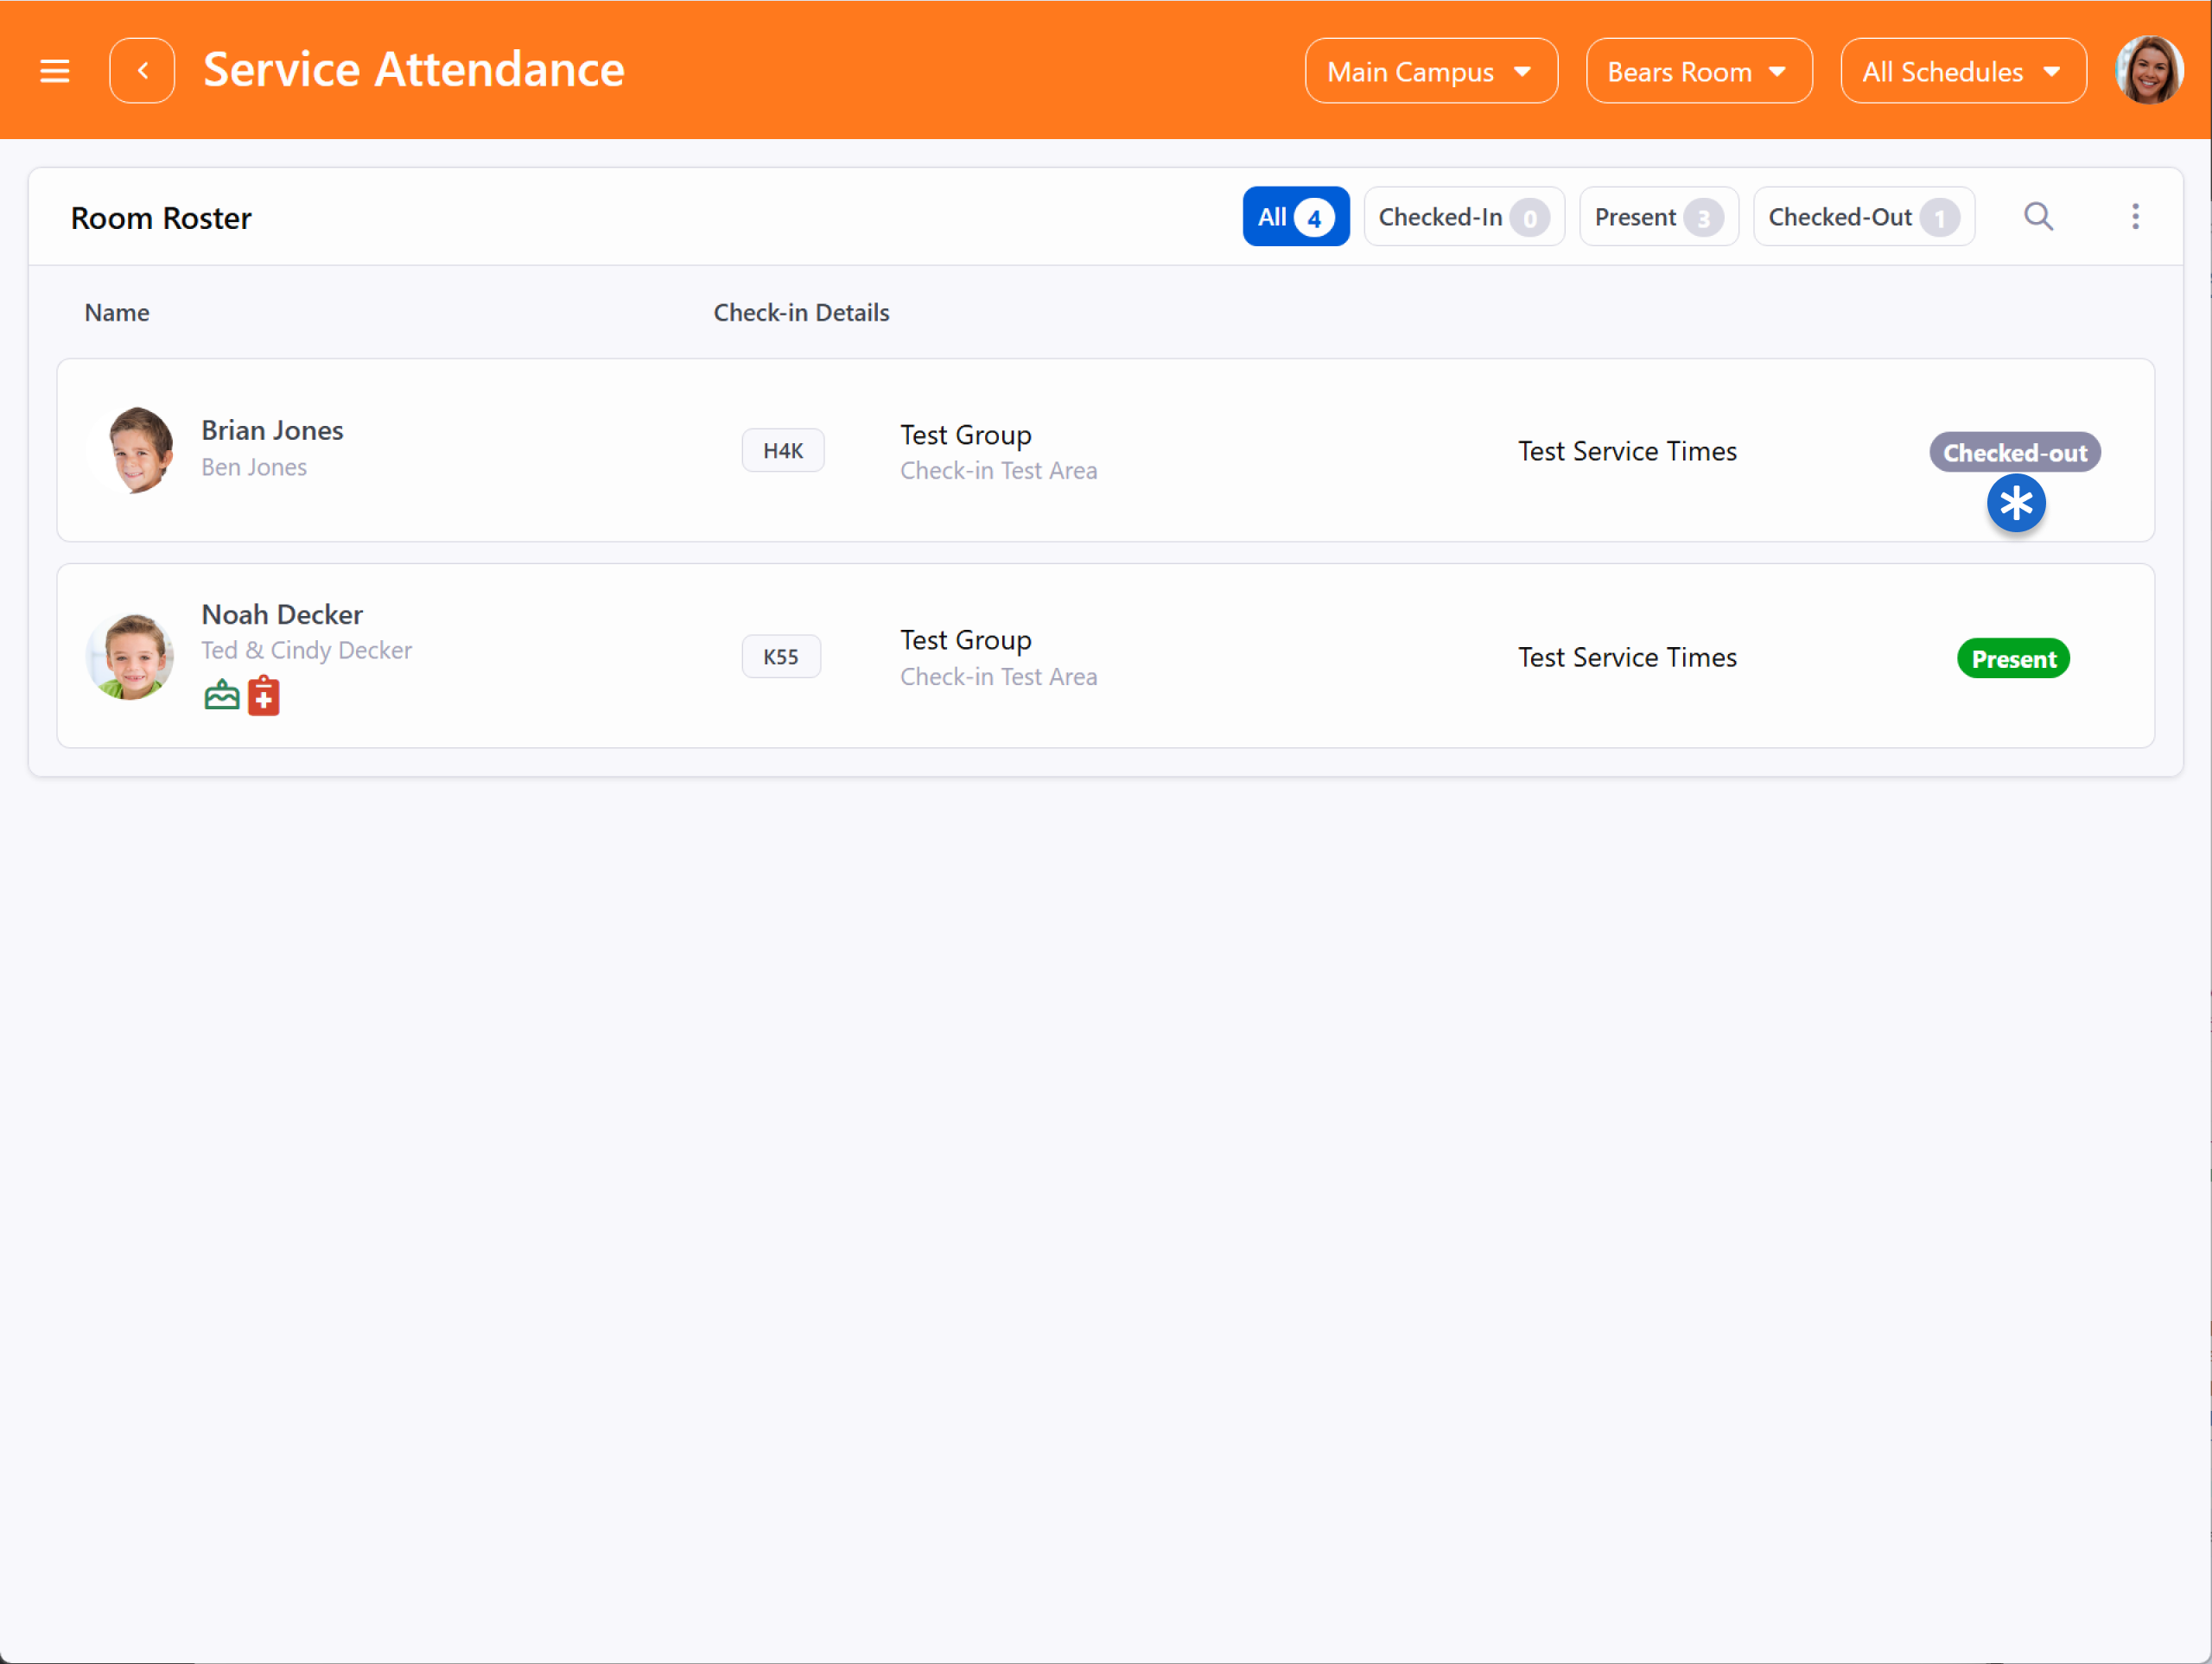The image size is (2212, 1664).
Task: Click Noah Decker's Present status badge
Action: tap(2013, 659)
